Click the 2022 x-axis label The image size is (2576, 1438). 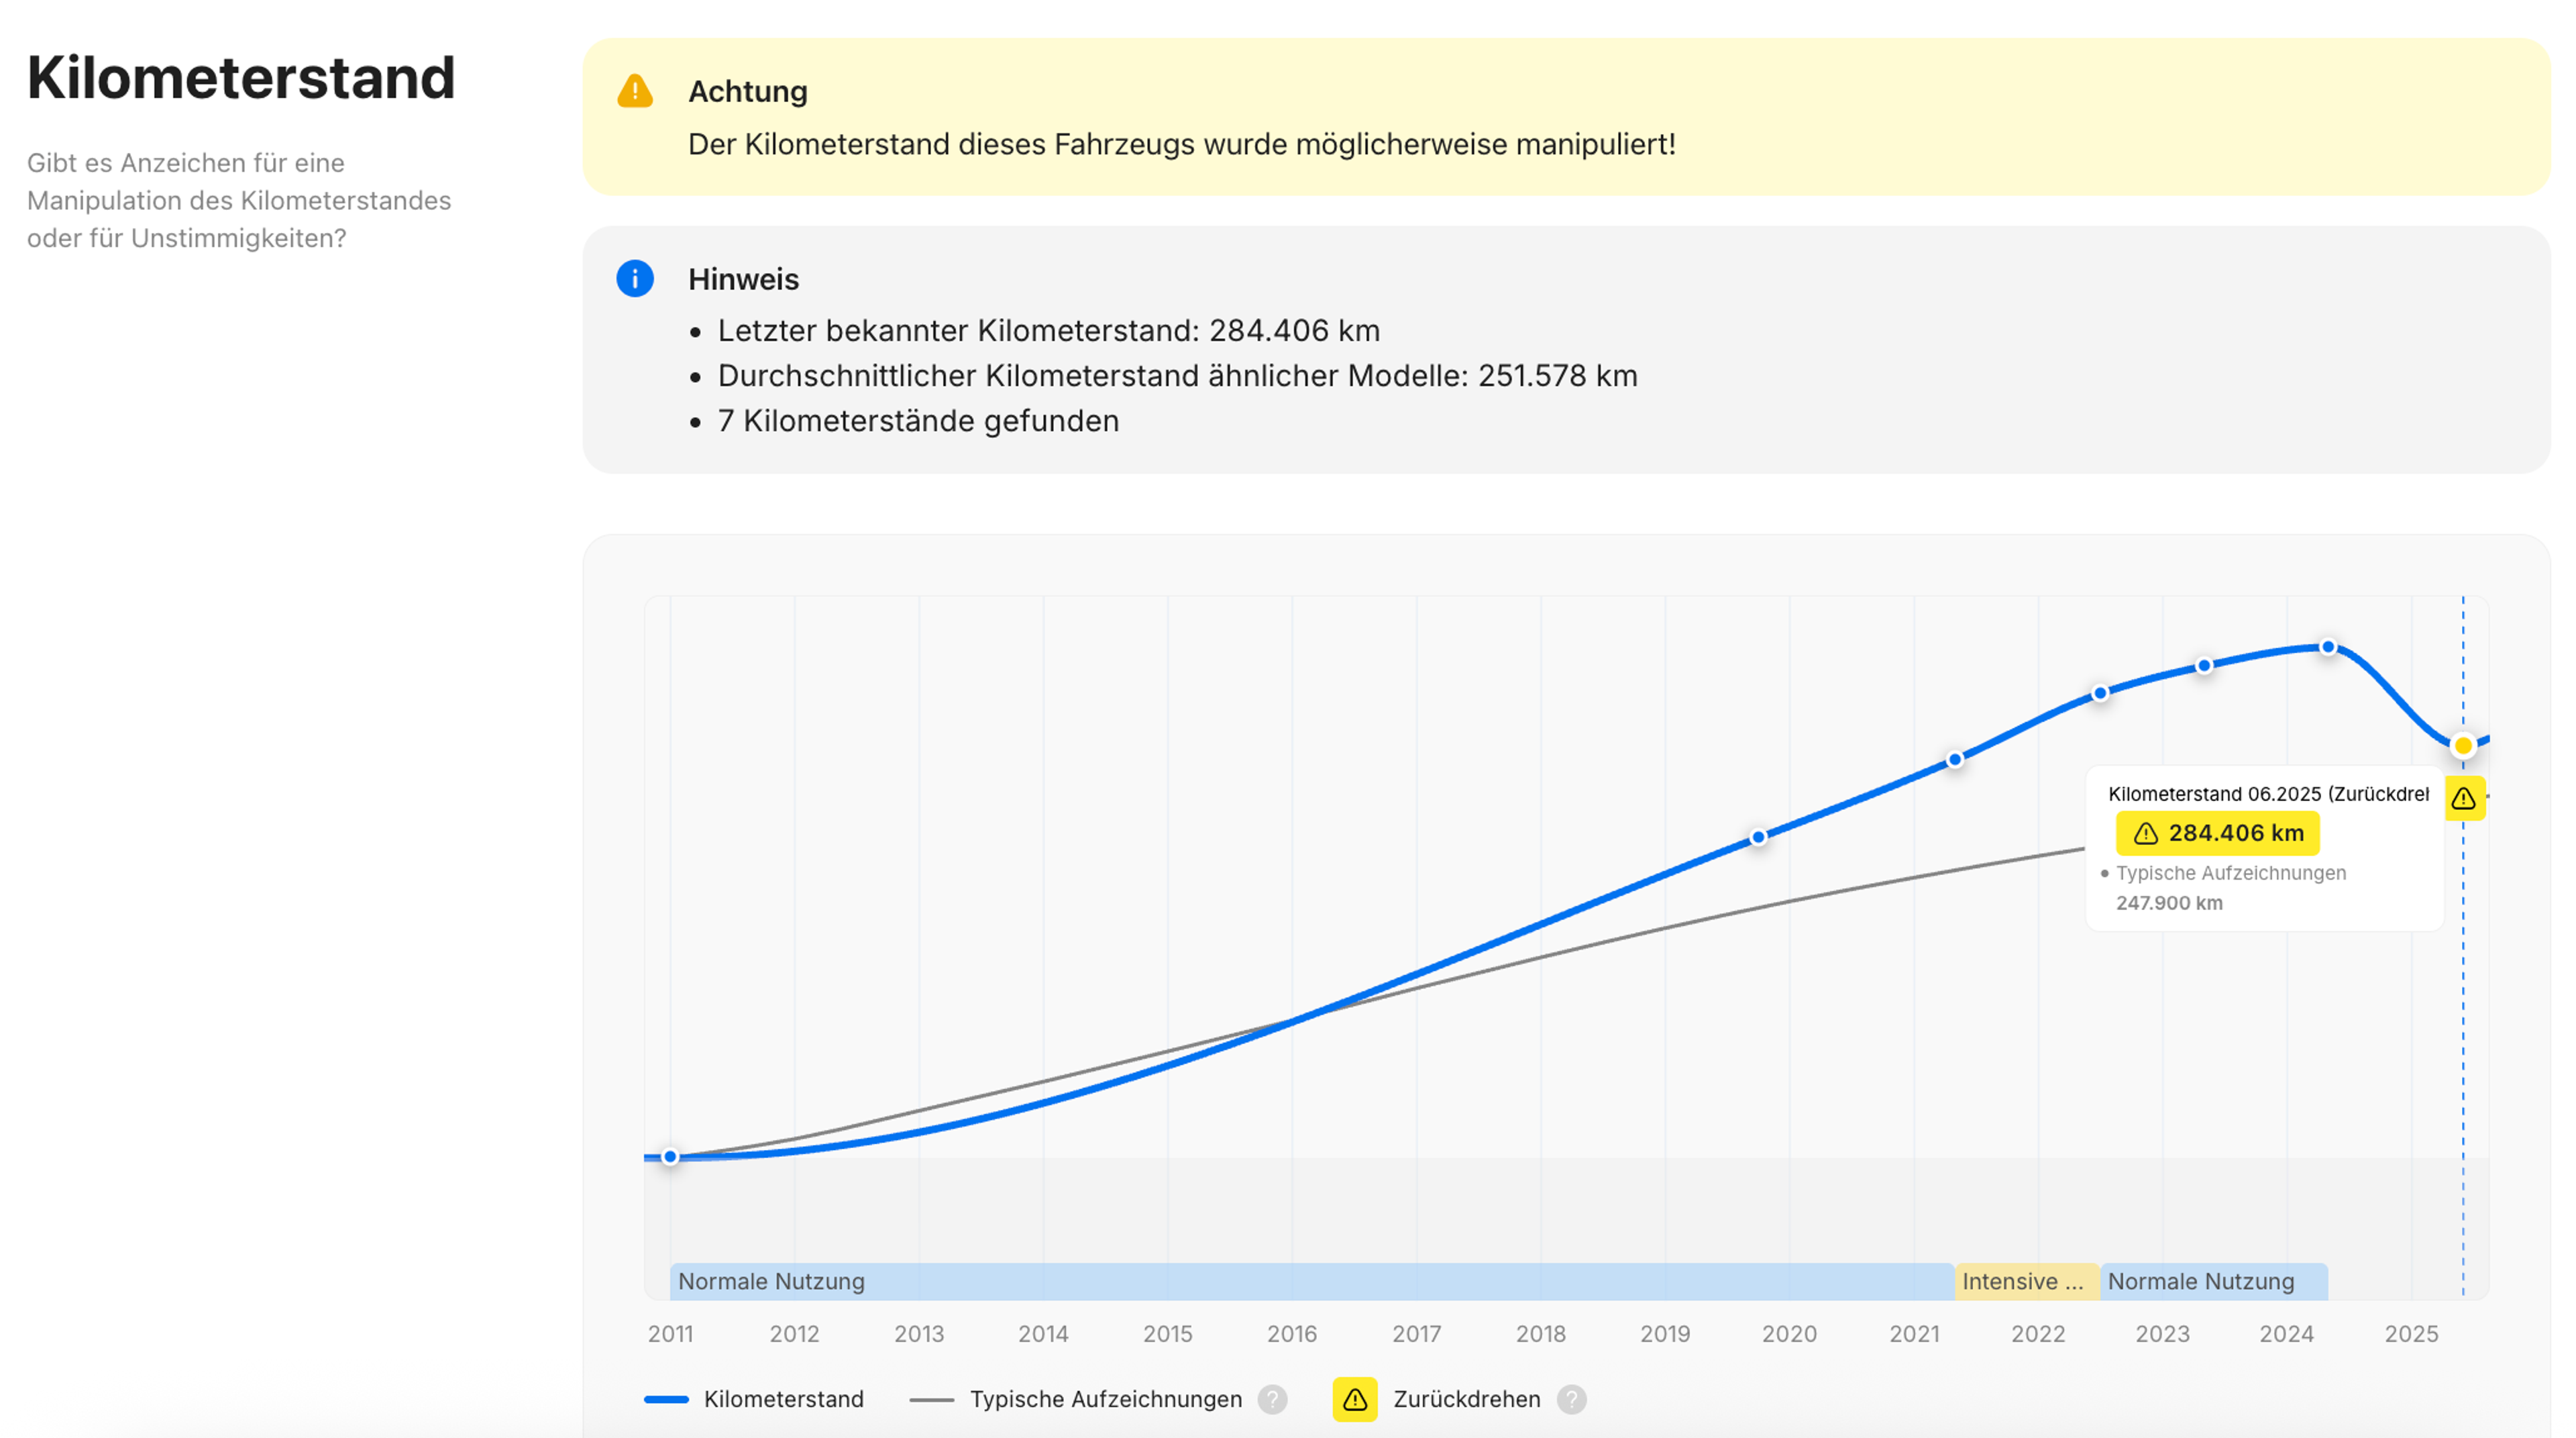(2038, 1334)
